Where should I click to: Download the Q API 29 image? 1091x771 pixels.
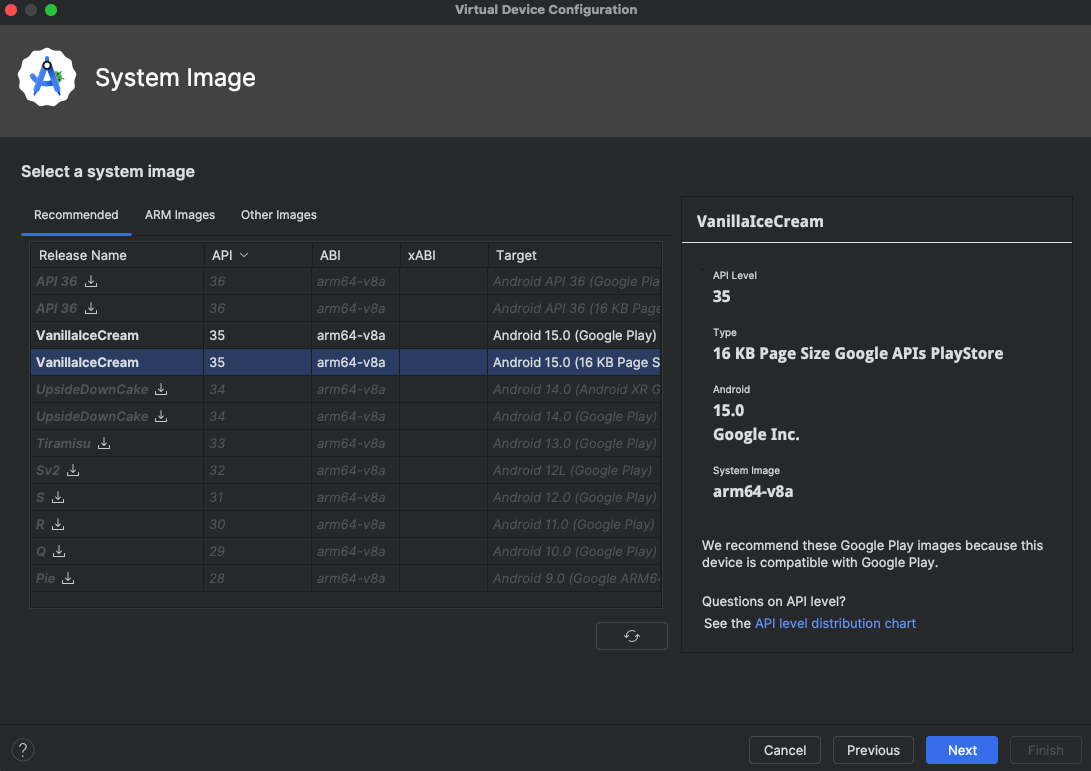coord(59,551)
